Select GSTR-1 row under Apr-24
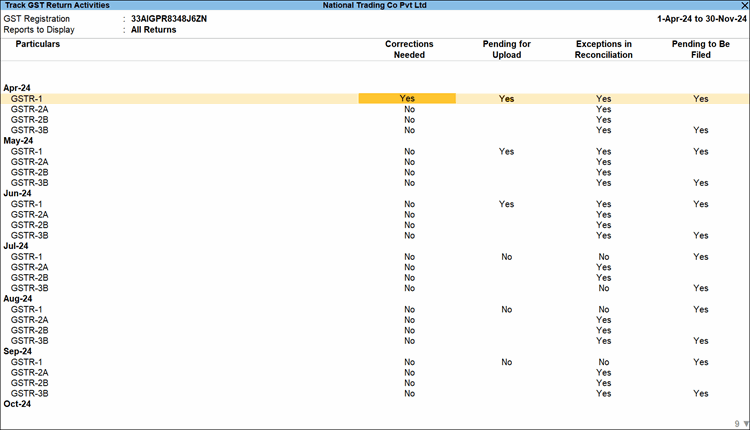 click(x=26, y=99)
